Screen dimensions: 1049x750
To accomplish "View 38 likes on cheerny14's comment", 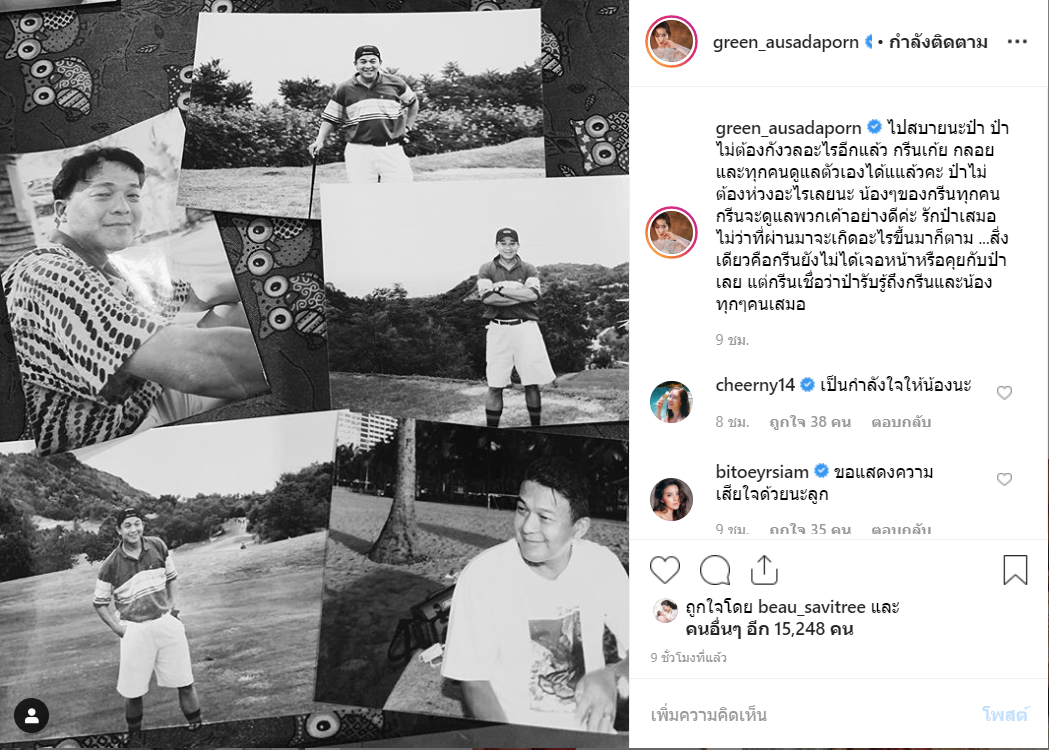I will [809, 422].
